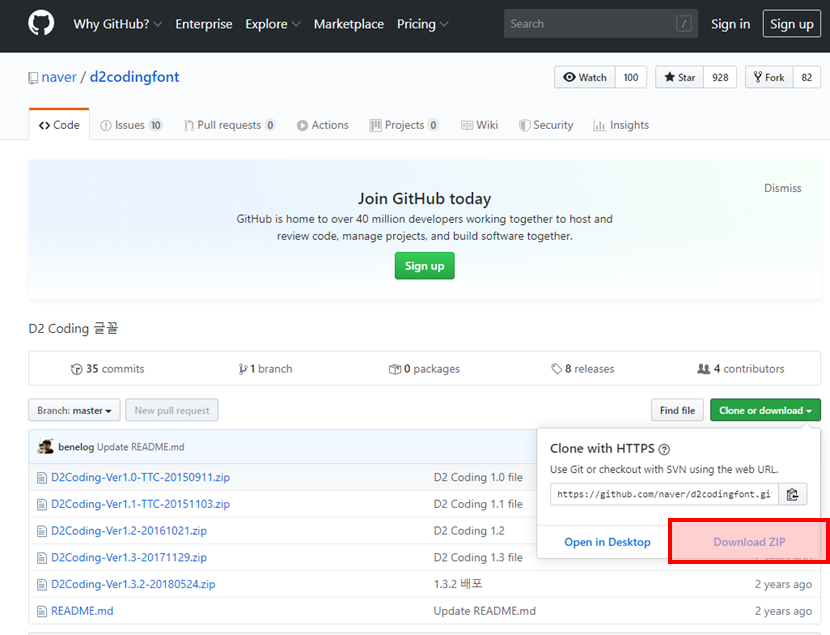Open the Enterprise menu item
This screenshot has width=830, height=635.
click(204, 24)
